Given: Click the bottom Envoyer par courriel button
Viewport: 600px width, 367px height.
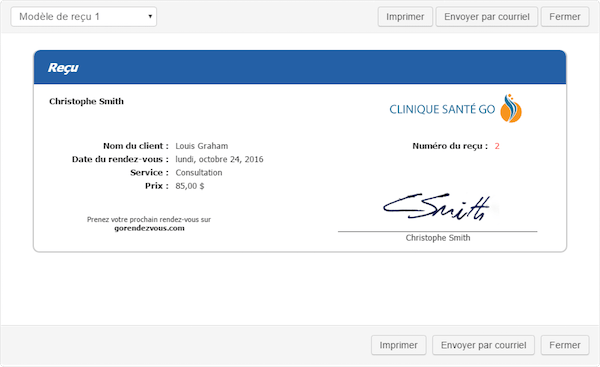Looking at the screenshot, I should [483, 345].
